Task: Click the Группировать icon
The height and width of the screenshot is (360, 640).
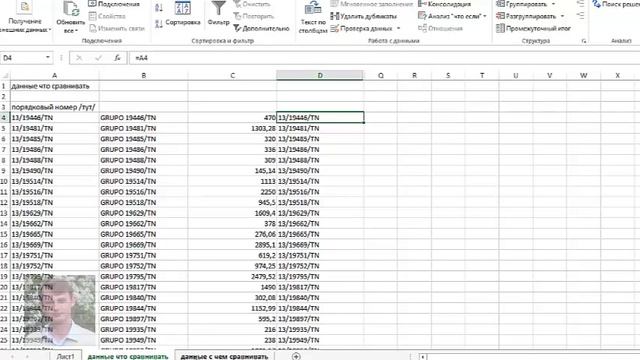Action: click(x=500, y=4)
